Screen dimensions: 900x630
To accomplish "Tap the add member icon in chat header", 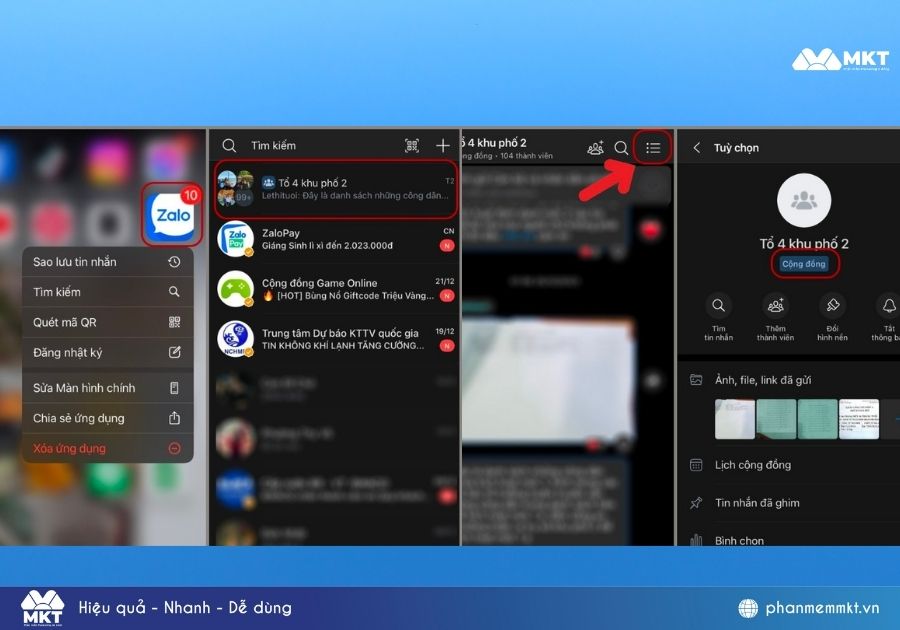I will (596, 148).
